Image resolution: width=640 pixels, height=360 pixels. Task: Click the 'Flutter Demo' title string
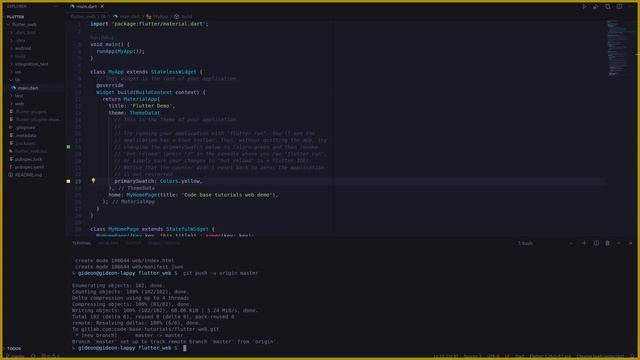151,106
